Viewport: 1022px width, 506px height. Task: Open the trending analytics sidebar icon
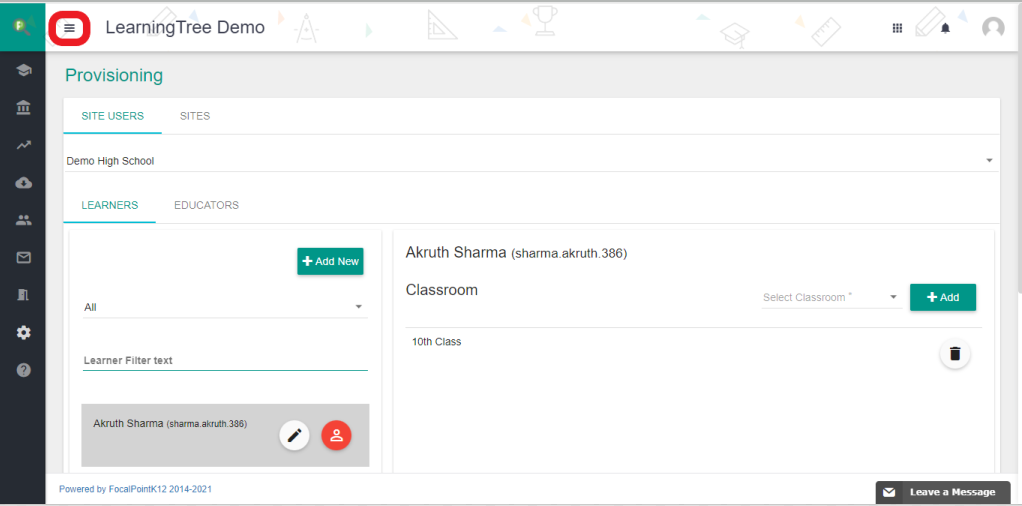tap(23, 145)
